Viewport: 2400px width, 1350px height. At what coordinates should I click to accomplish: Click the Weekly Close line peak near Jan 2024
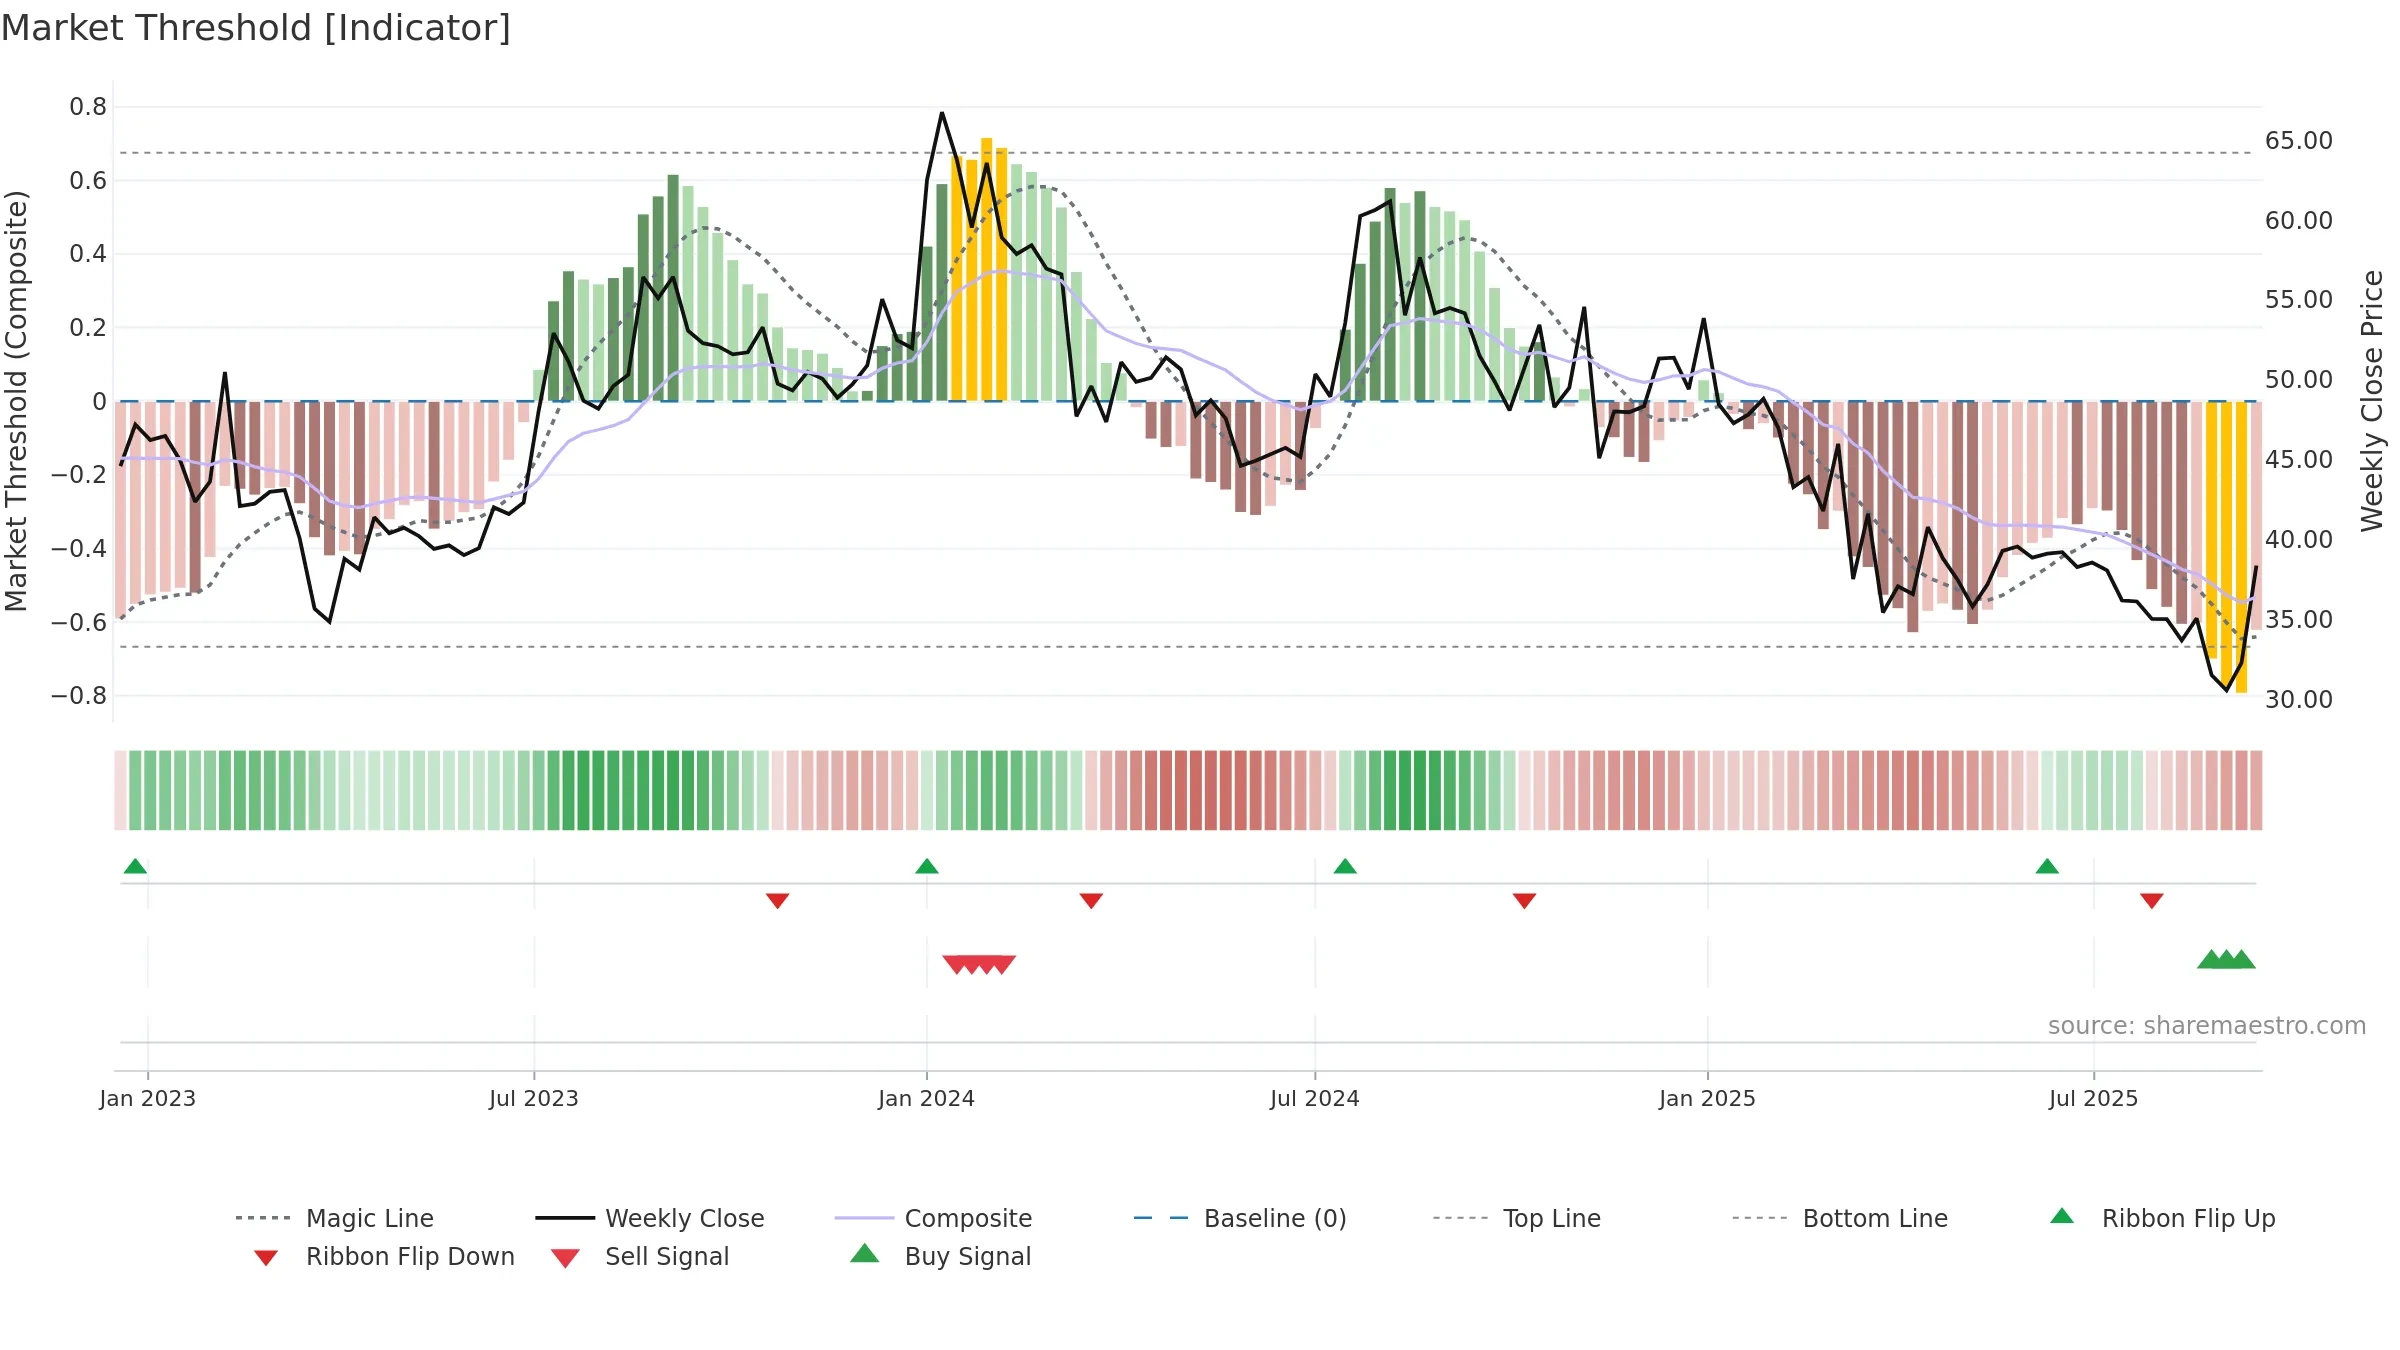click(x=942, y=113)
